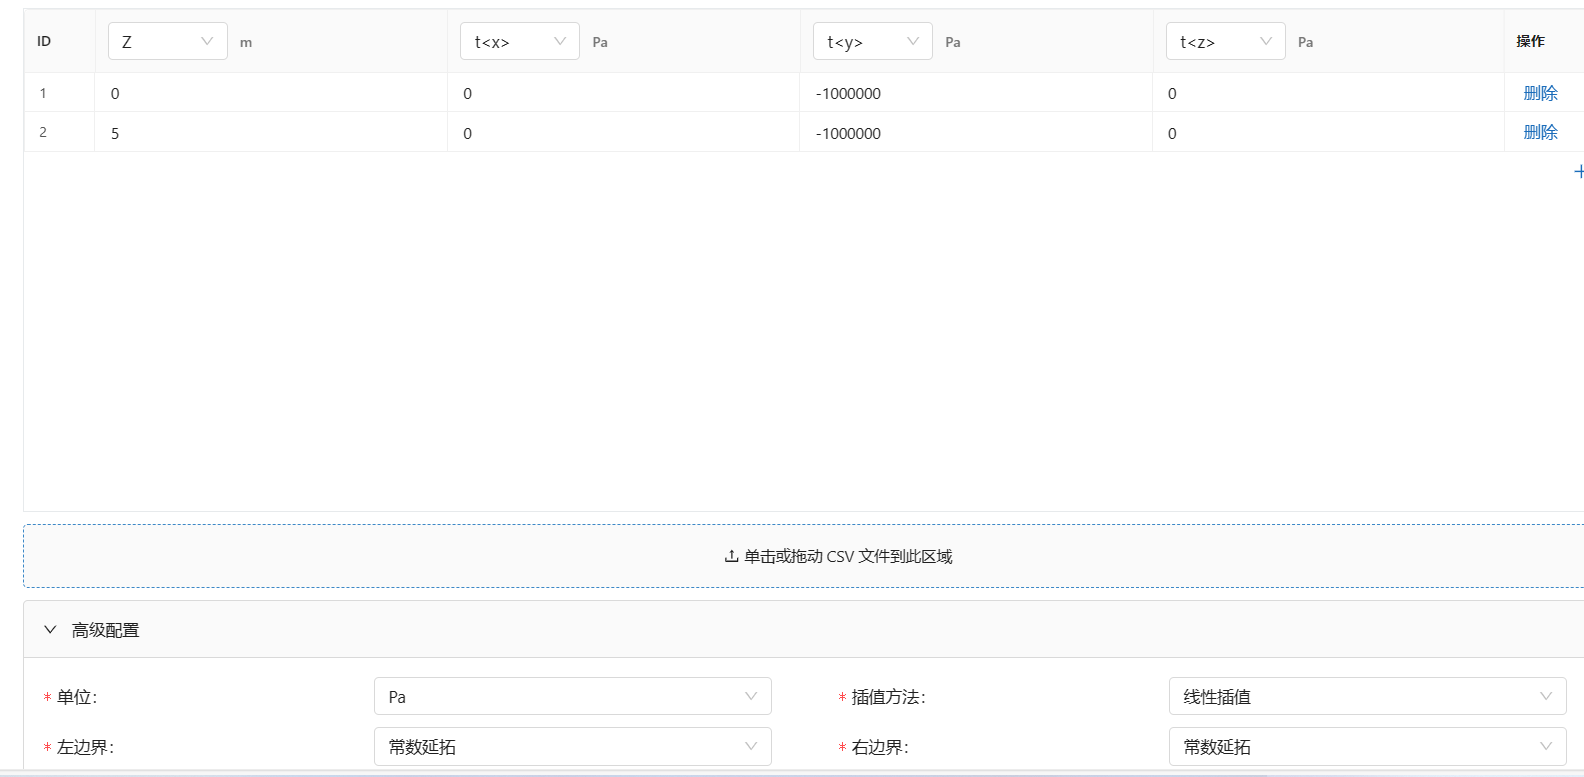1584x777 pixels.
Task: Delete row 1 via 删除 link
Action: pos(1540,93)
